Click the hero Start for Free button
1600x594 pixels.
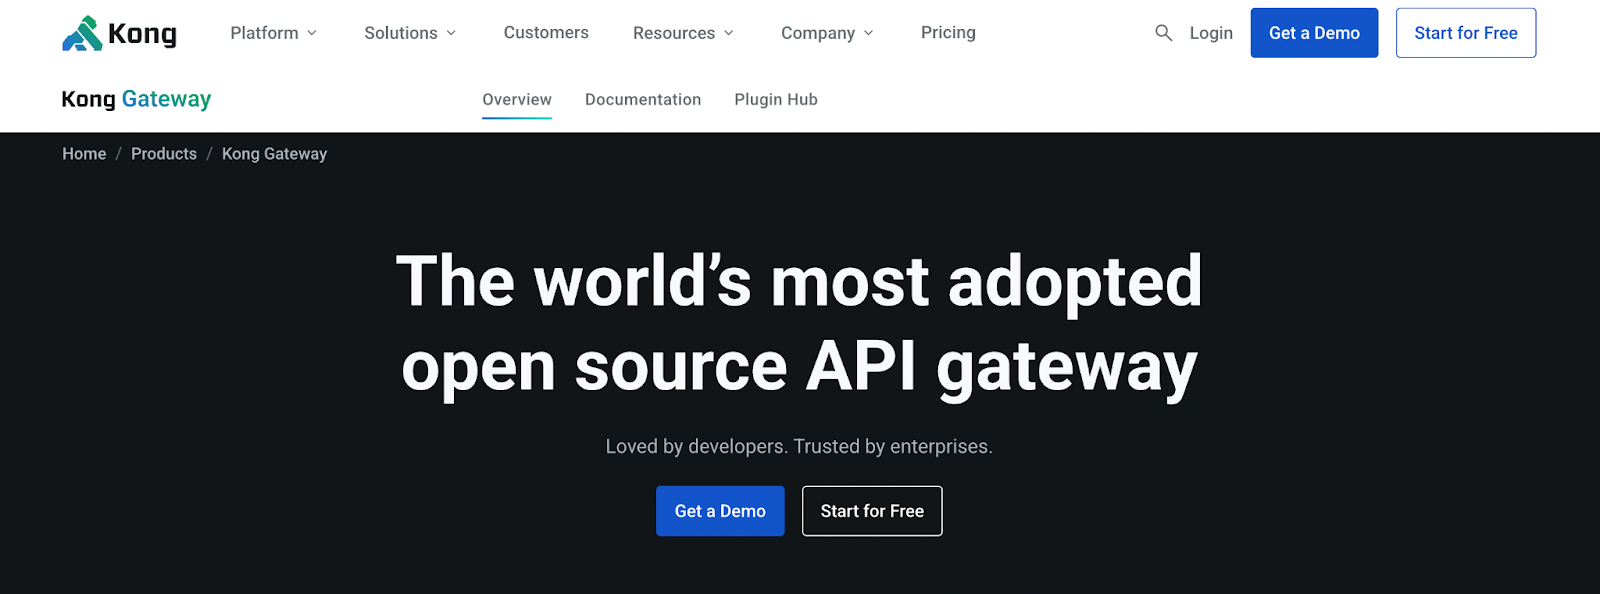point(872,511)
